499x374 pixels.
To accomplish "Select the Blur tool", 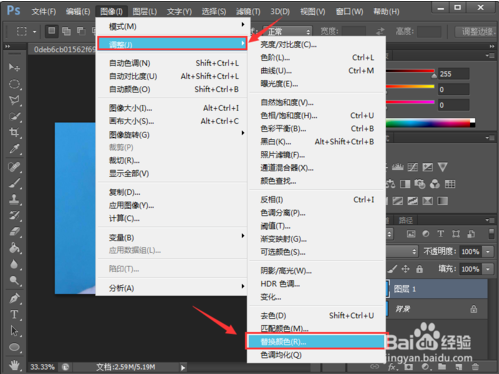I will pyautogui.click(x=14, y=264).
